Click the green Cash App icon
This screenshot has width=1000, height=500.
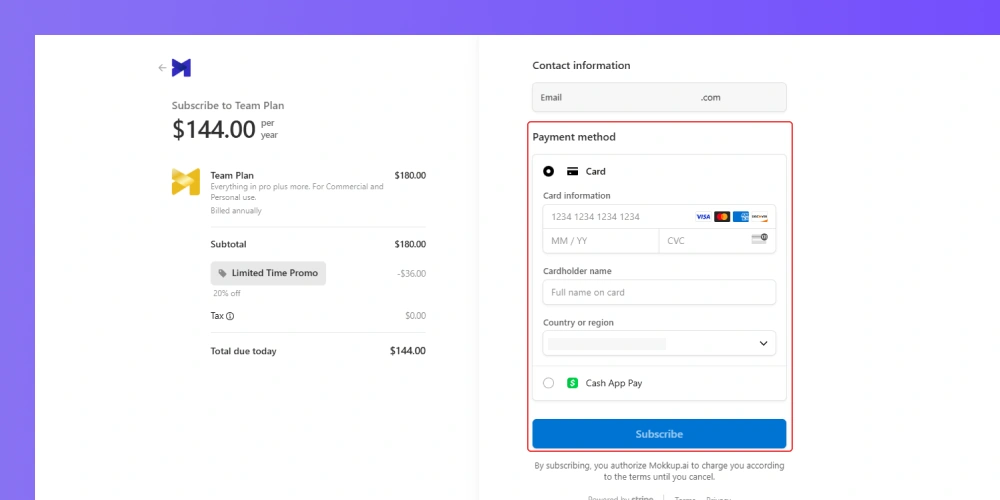tap(573, 383)
